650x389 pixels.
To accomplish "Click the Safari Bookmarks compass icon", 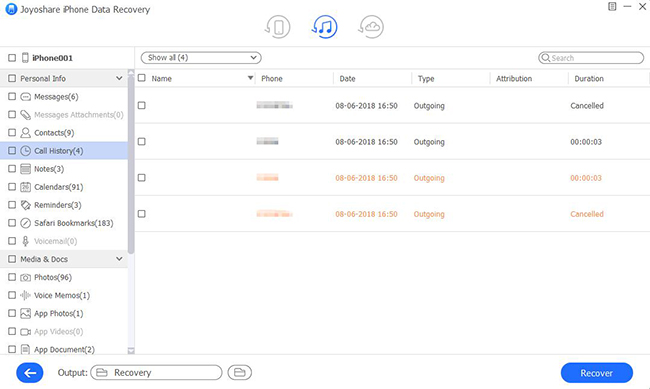I will pyautogui.click(x=26, y=223).
